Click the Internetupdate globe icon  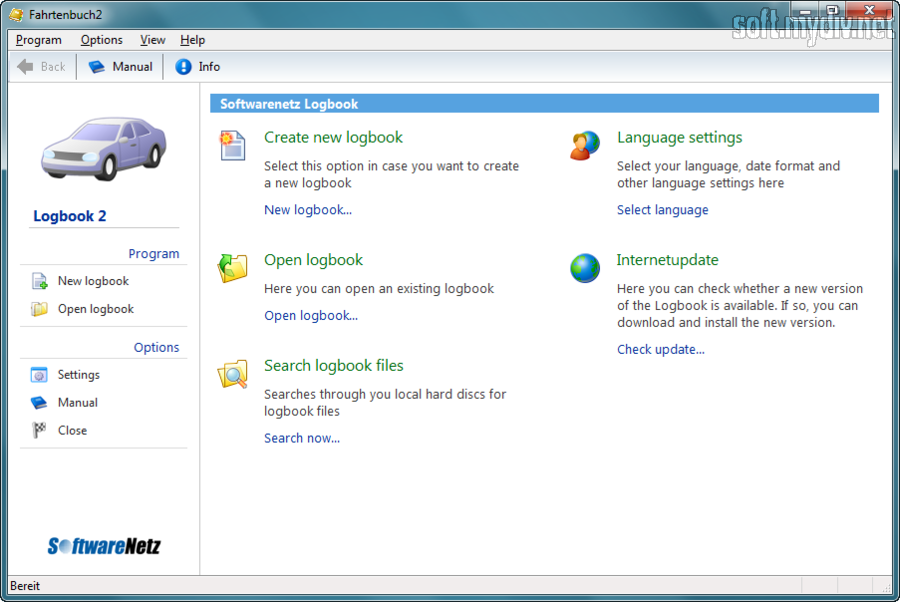point(585,268)
